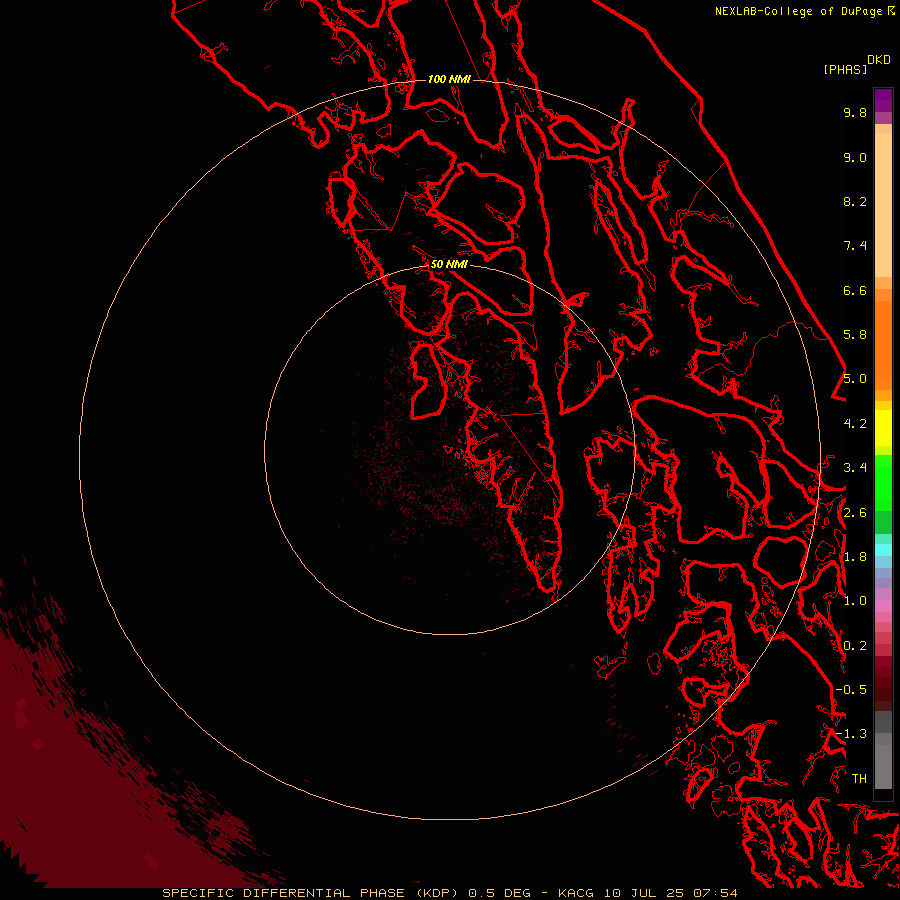900x900 pixels.
Task: Click the -1.3 value on the color scale
Action: 851,734
